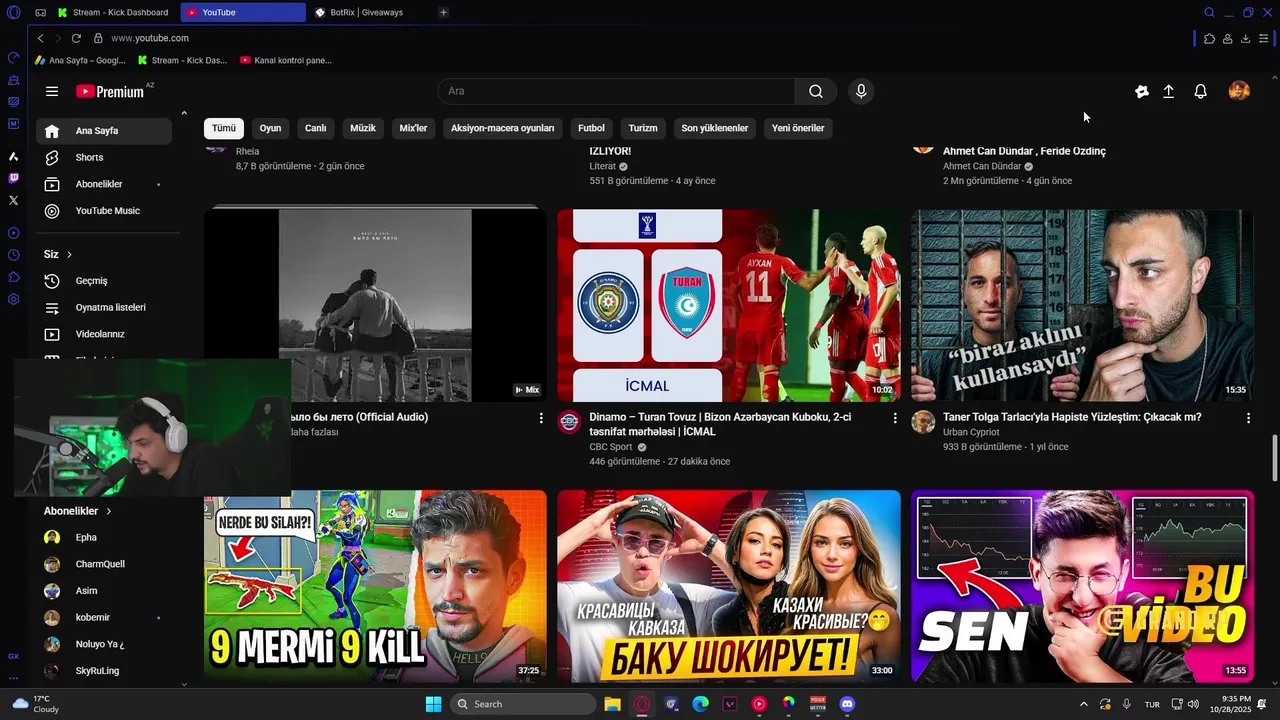This screenshot has height=720, width=1280.
Task: Open the Hapiste Yüzleştim video thumbnail
Action: pos(1082,305)
